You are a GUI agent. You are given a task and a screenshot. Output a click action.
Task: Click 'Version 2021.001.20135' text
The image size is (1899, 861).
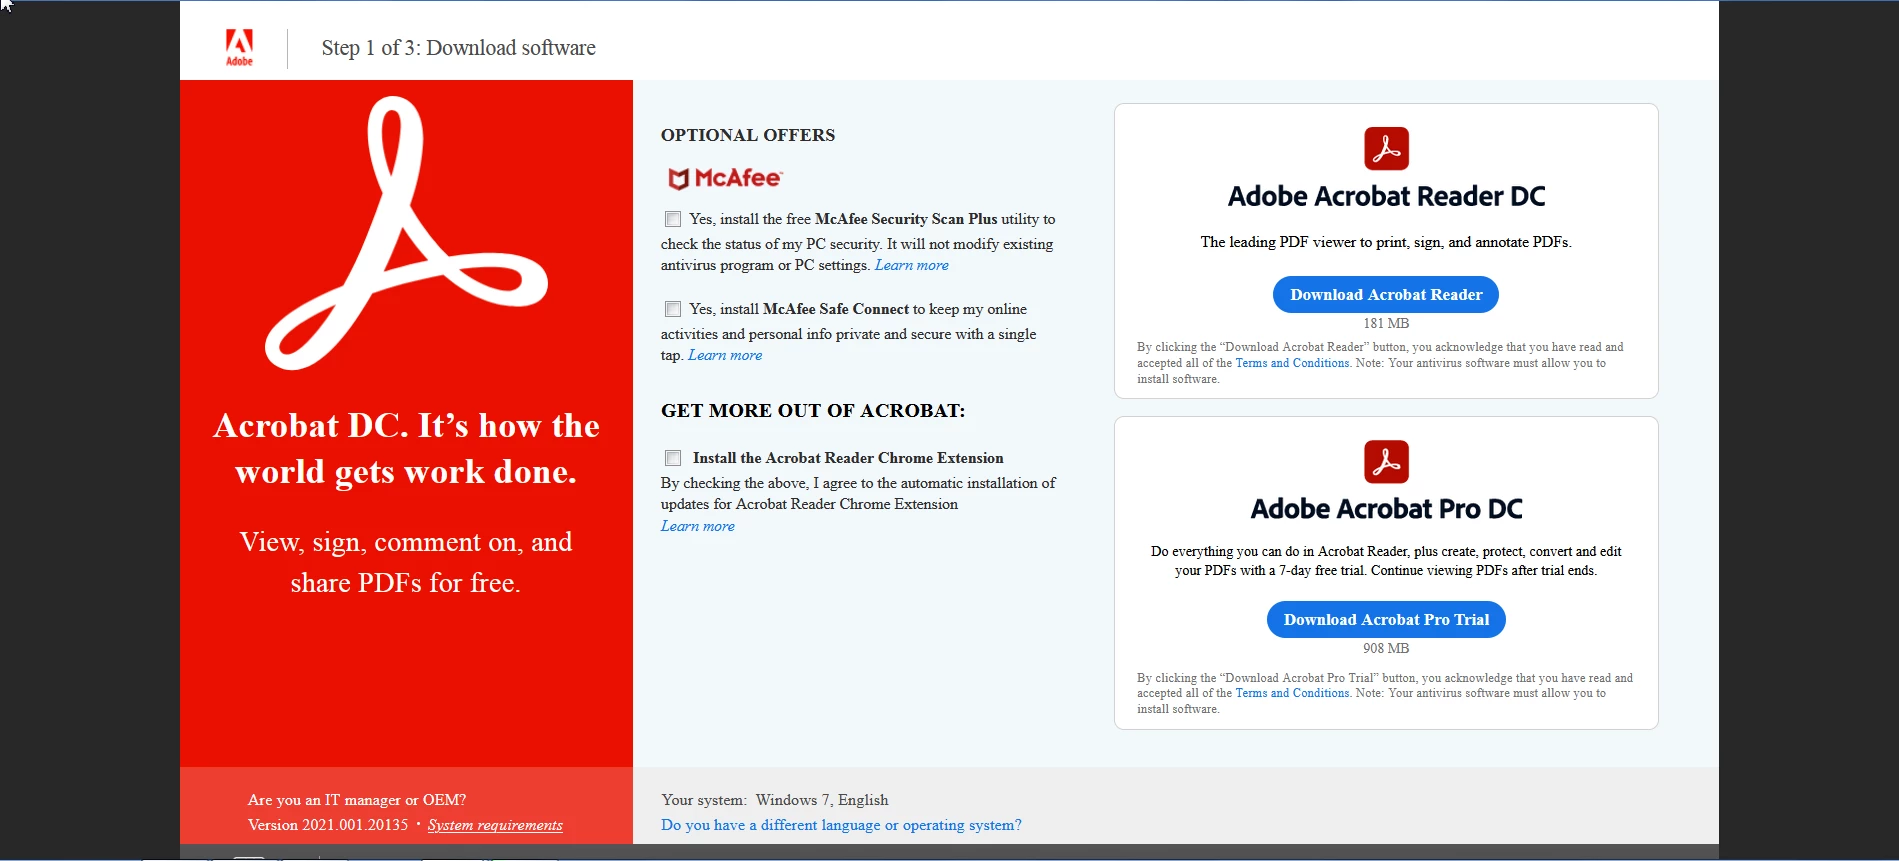tap(328, 825)
